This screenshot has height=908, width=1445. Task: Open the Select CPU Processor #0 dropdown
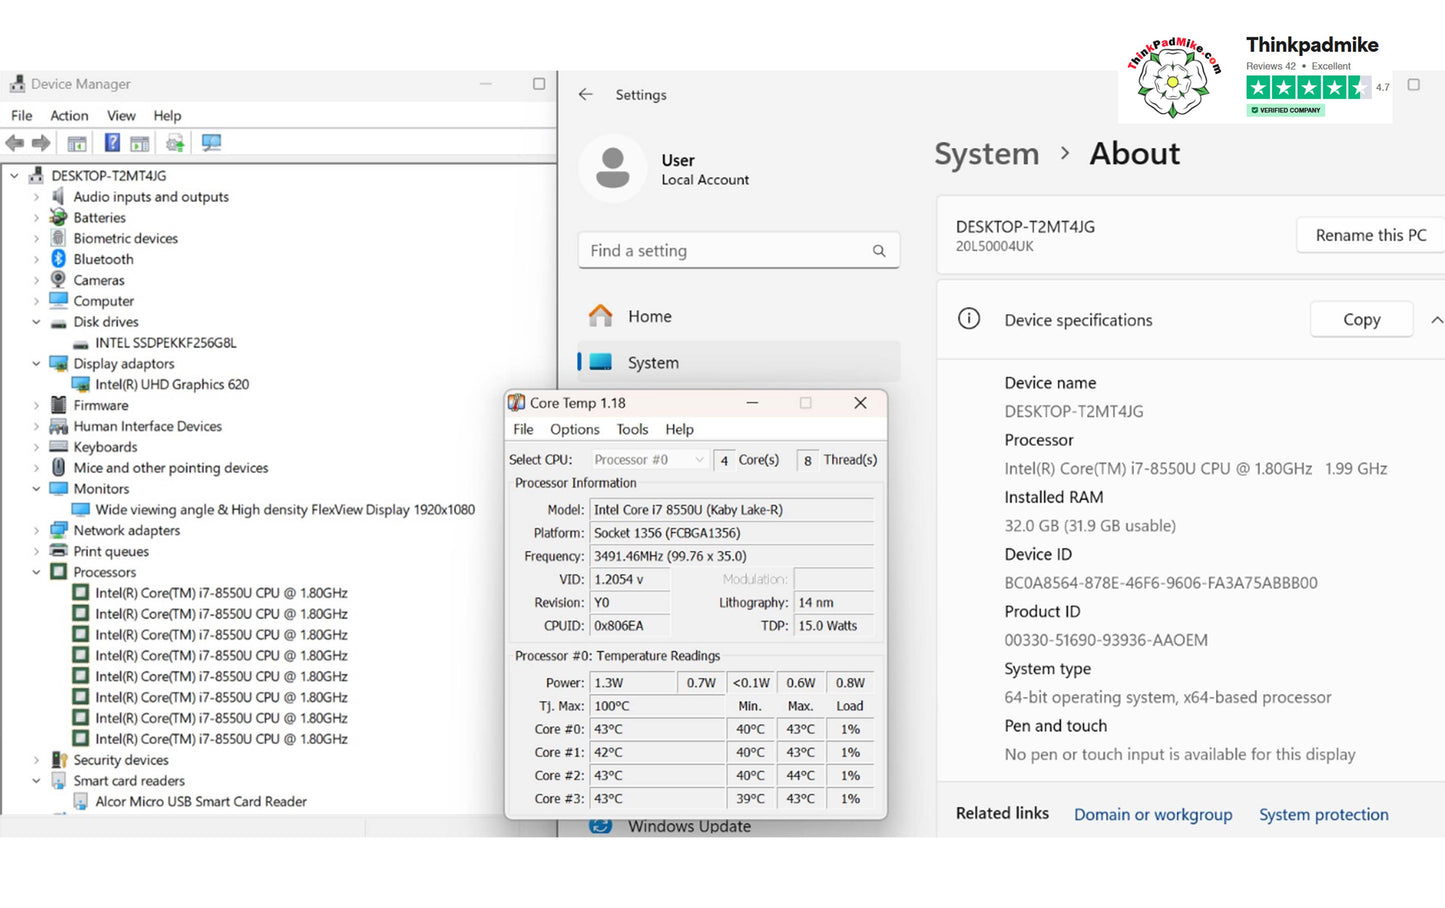pos(649,460)
